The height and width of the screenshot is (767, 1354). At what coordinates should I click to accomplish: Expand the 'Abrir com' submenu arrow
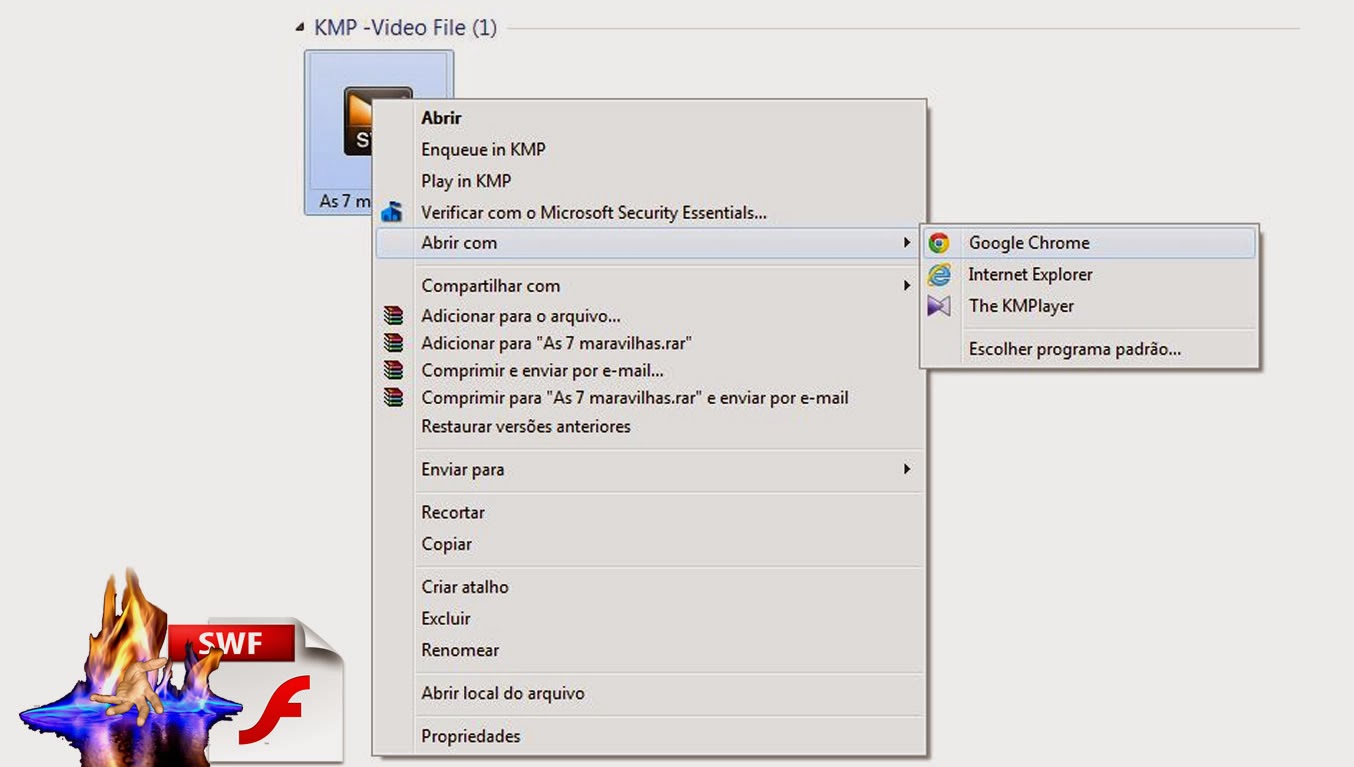906,243
